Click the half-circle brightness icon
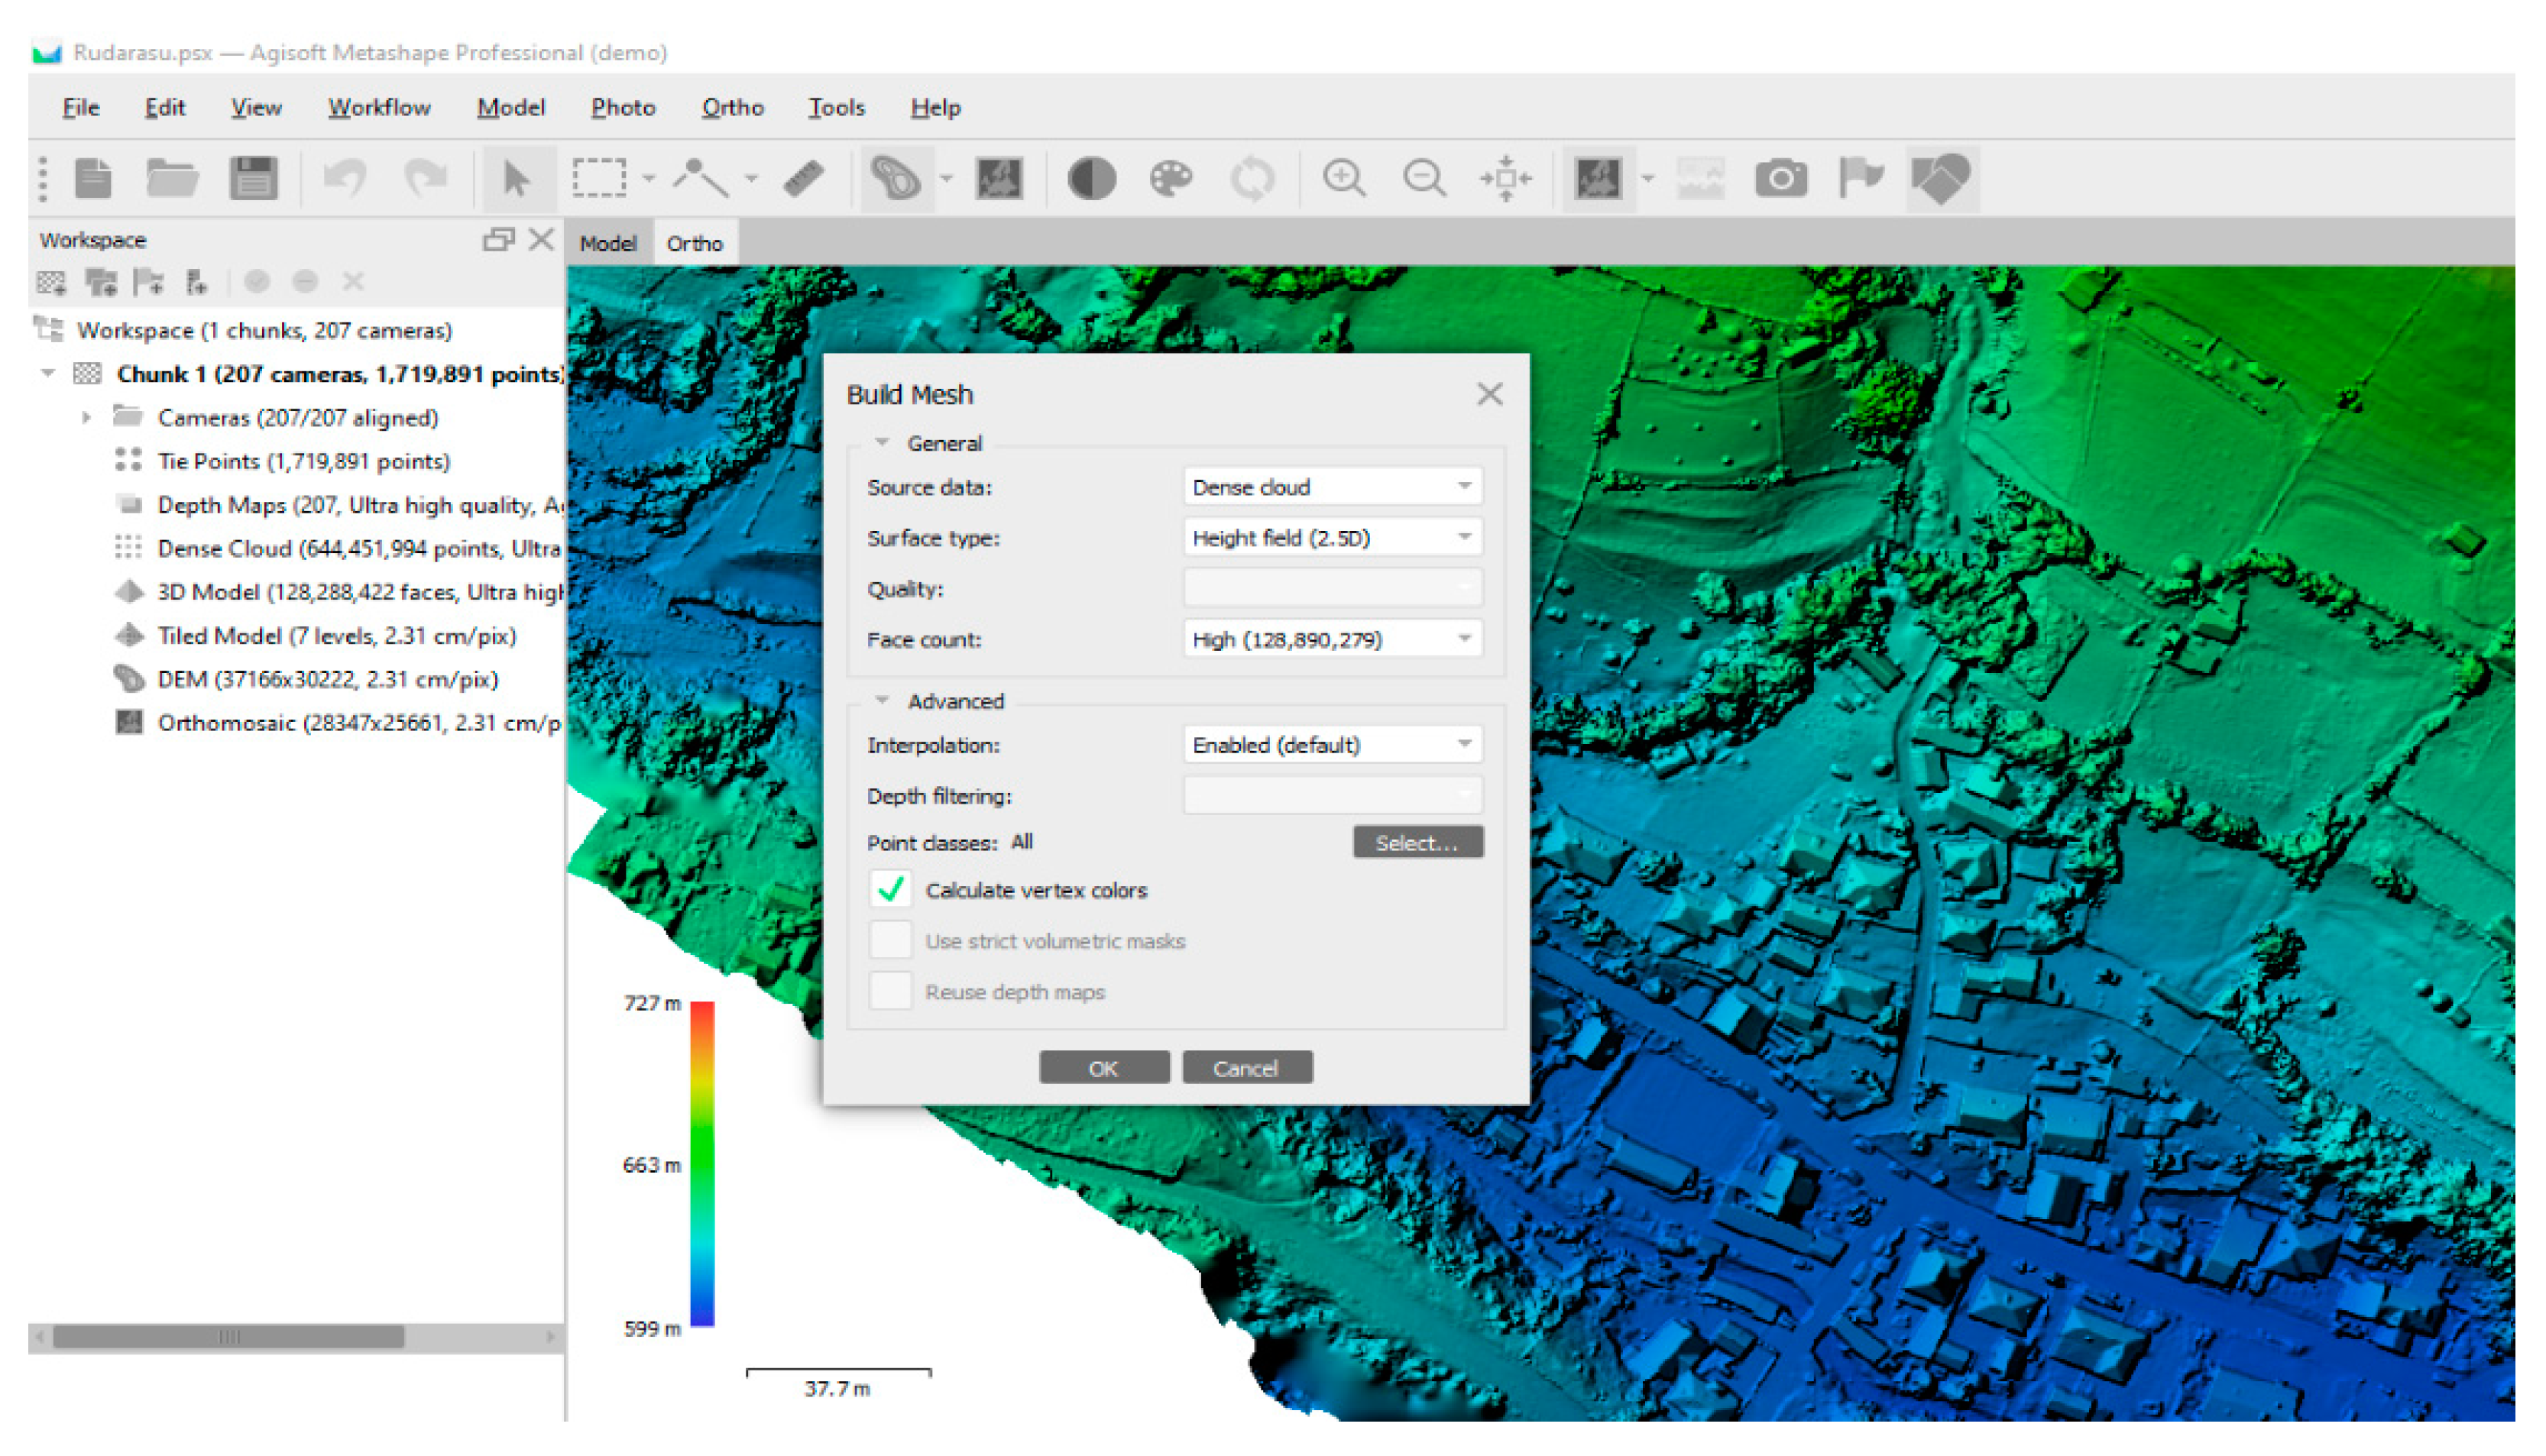Screen dimensions: 2546x1456 [1090, 179]
